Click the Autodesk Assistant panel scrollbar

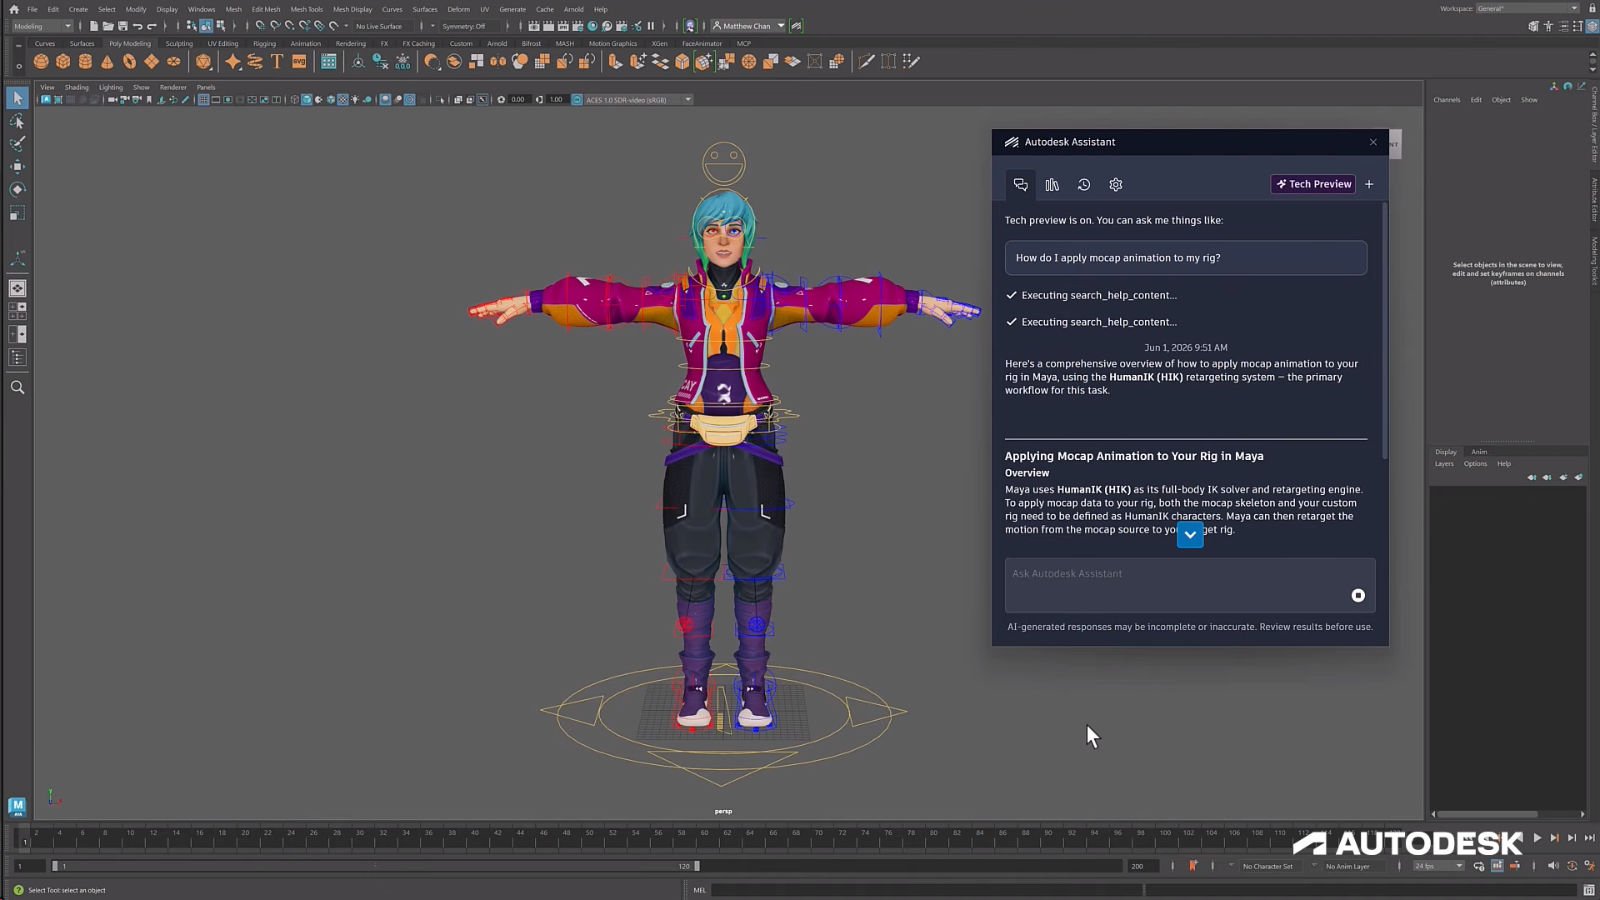1385,331
